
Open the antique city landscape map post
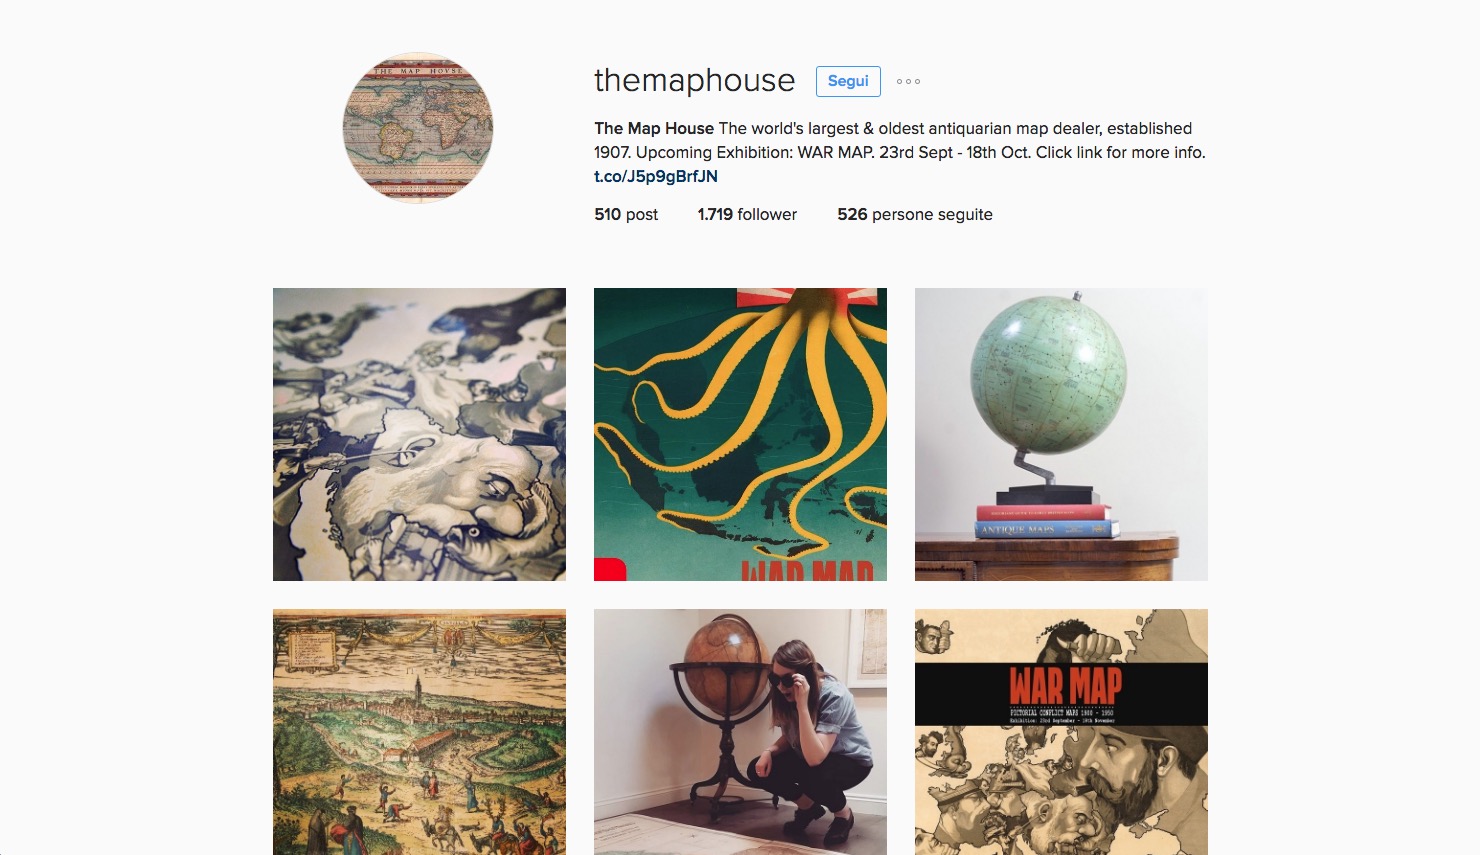pyautogui.click(x=419, y=732)
